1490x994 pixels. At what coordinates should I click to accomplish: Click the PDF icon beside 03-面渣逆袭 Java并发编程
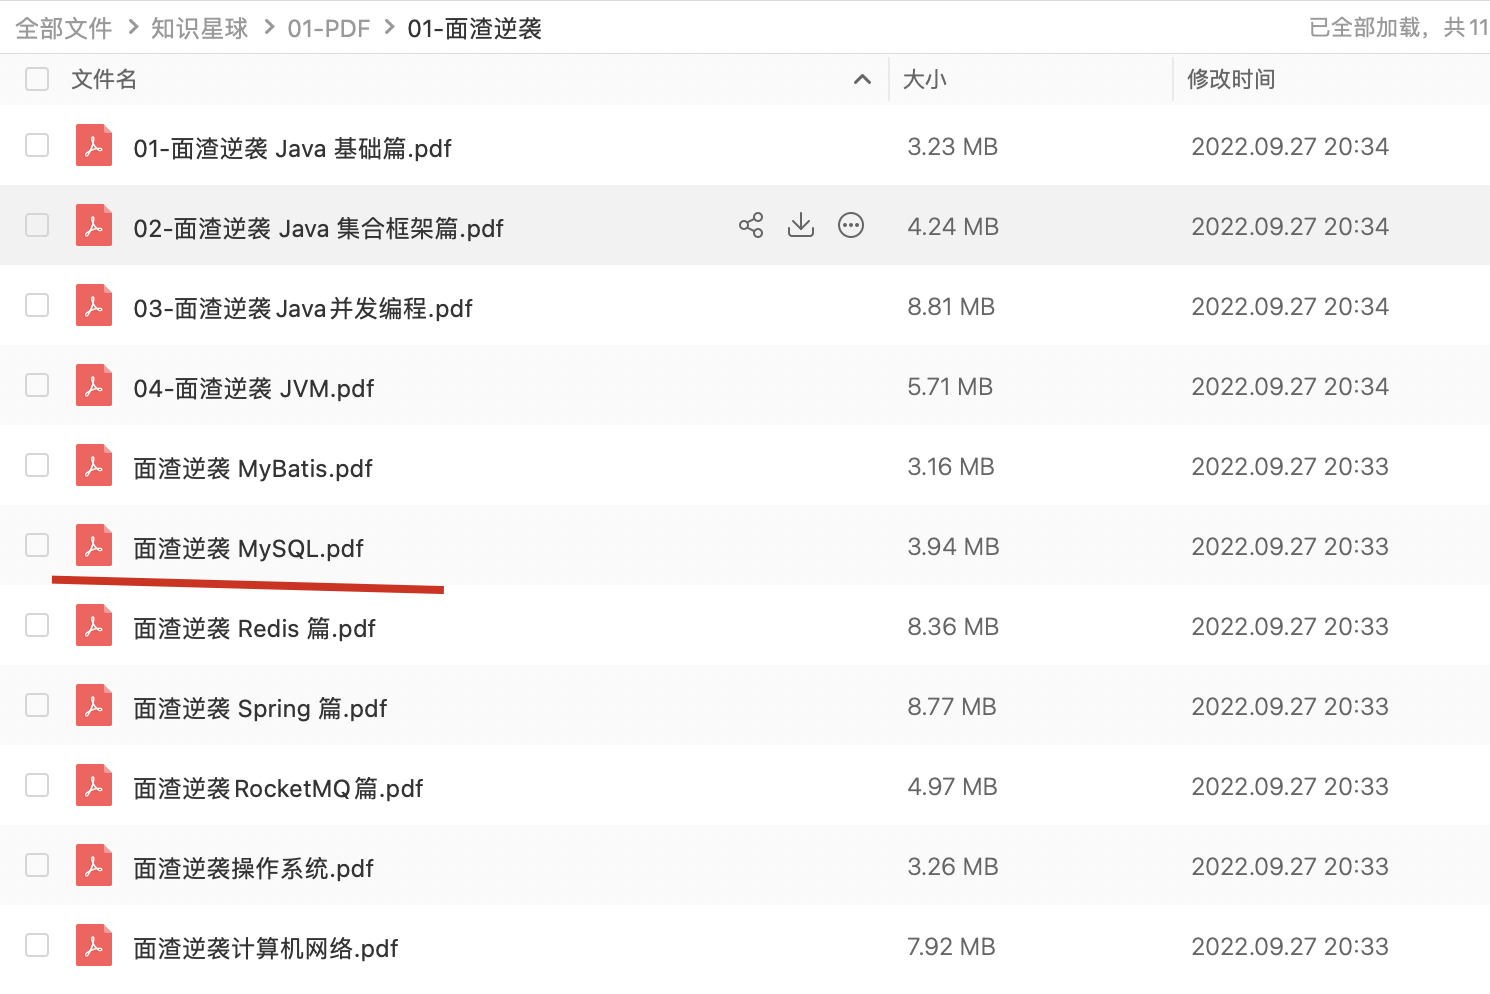pos(93,305)
